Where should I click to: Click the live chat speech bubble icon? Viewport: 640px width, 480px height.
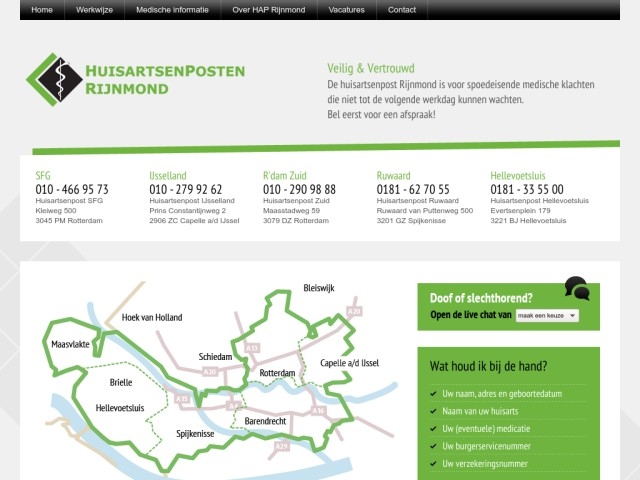[576, 289]
